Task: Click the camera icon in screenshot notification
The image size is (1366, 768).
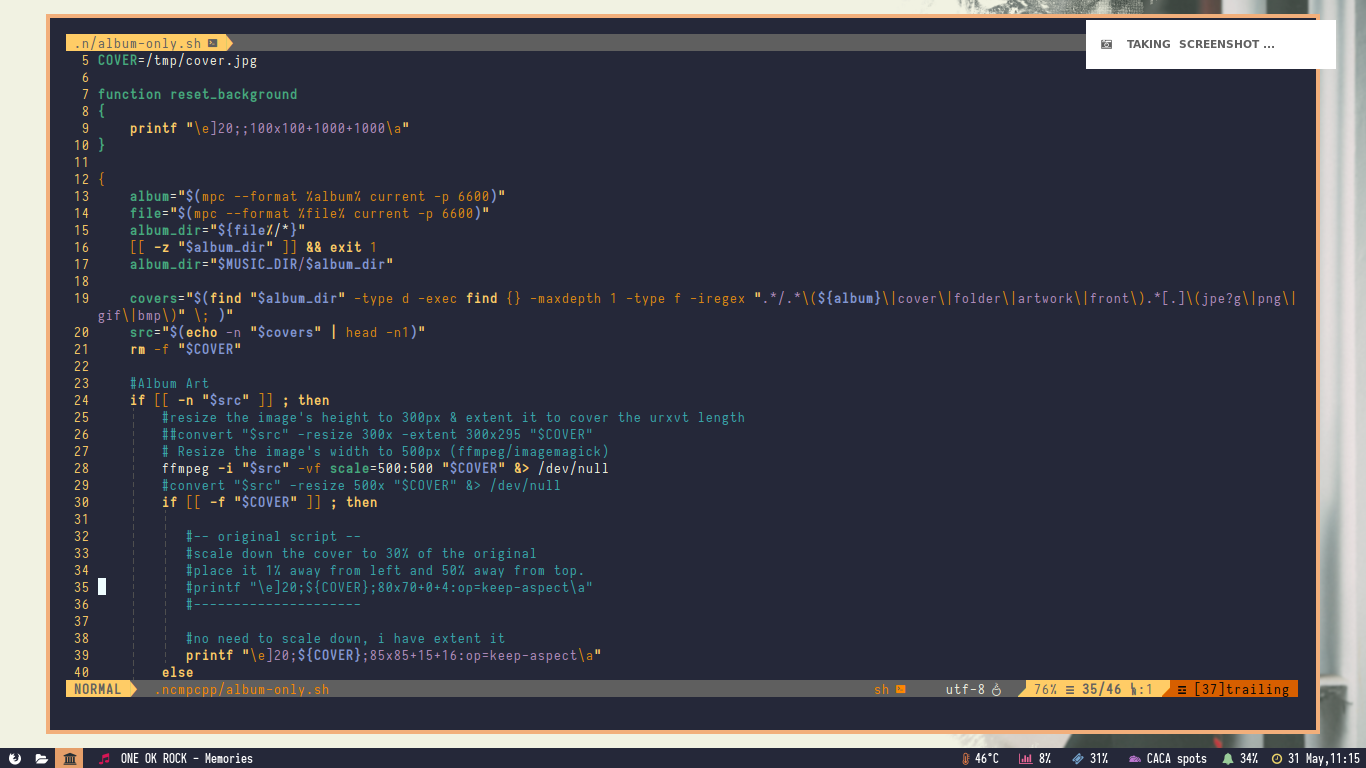Action: [1106, 44]
